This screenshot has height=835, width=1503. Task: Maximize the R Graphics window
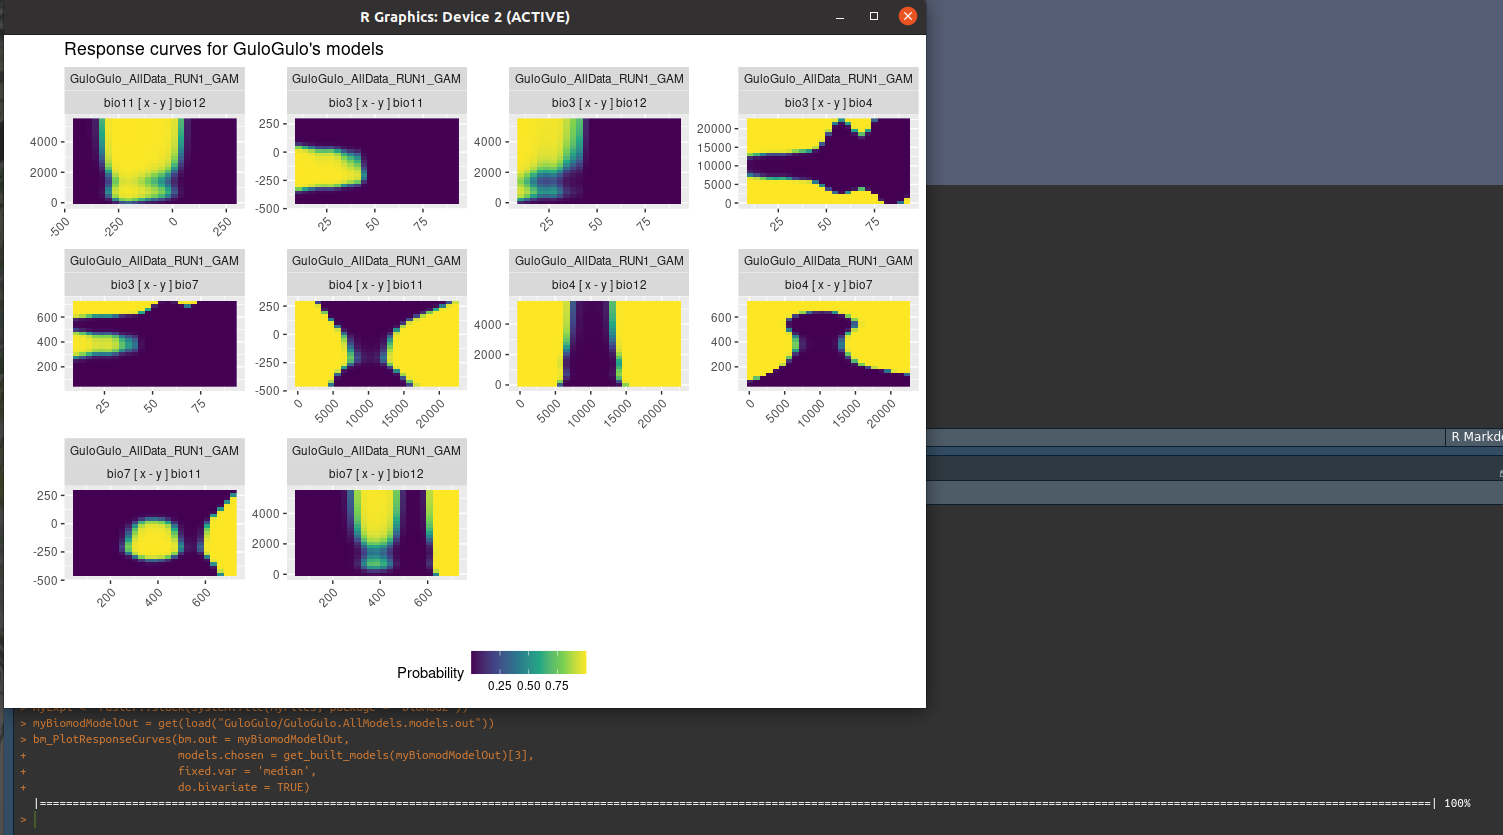coord(872,16)
